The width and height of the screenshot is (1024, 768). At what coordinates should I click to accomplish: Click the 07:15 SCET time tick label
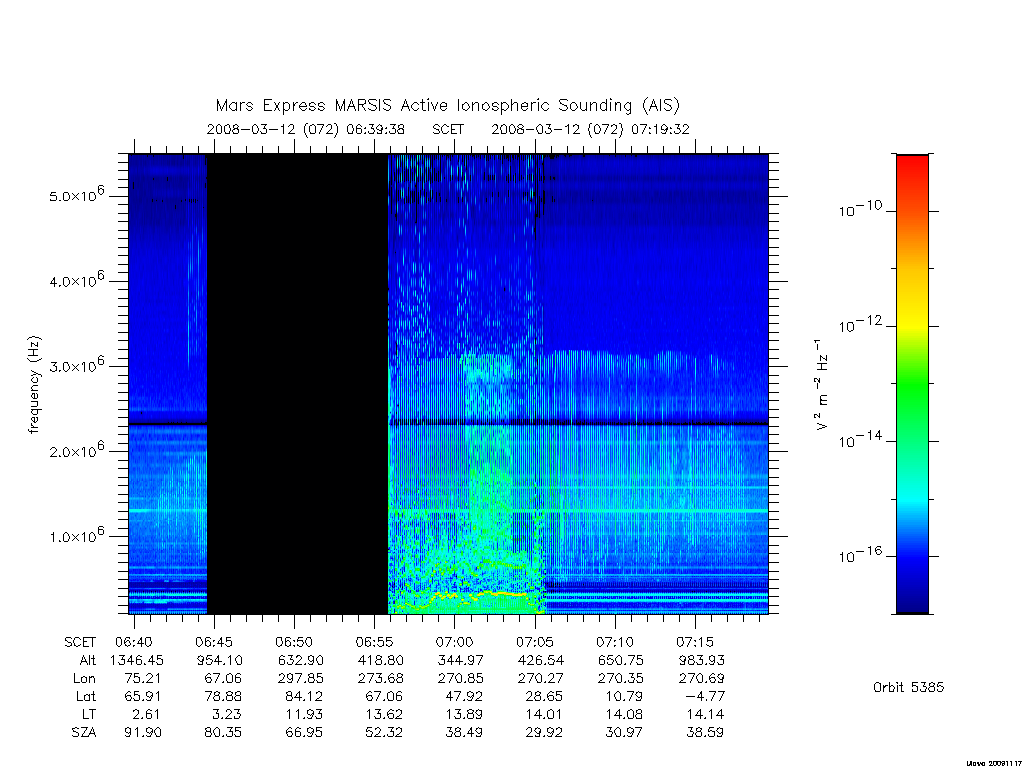695,642
